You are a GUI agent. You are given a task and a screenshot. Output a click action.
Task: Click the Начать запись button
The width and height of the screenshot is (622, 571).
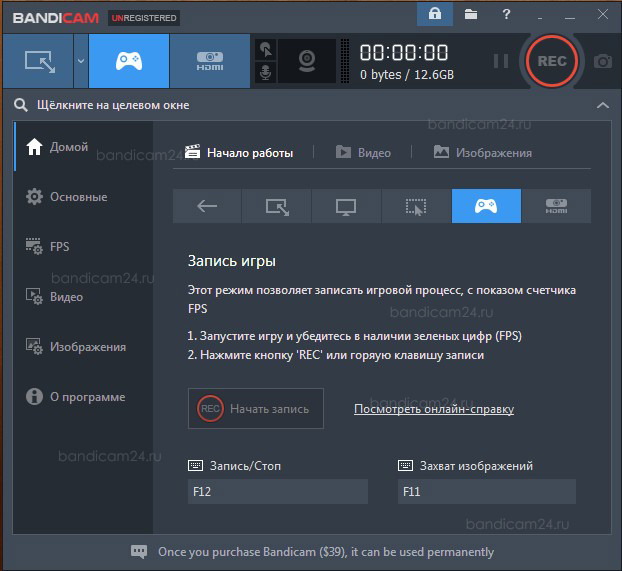point(256,408)
